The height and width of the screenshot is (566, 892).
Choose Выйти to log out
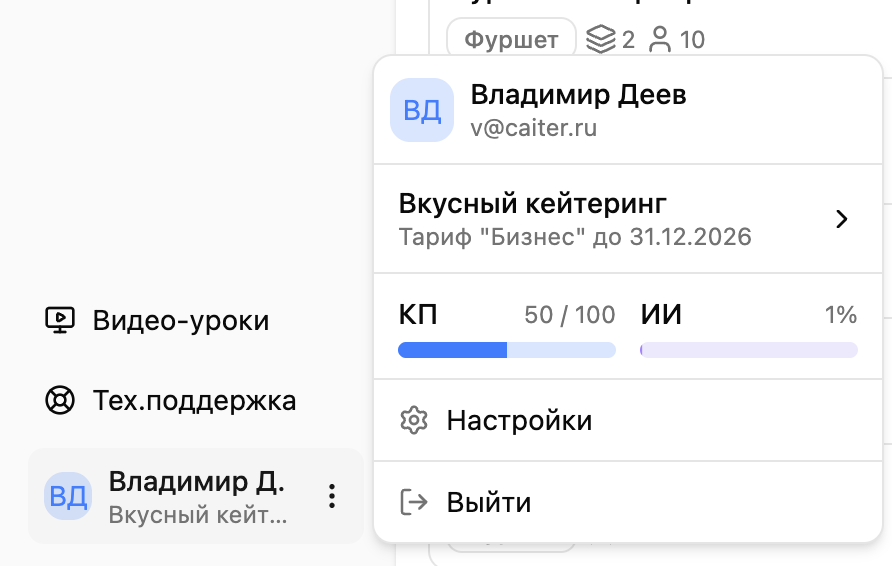[x=489, y=502]
